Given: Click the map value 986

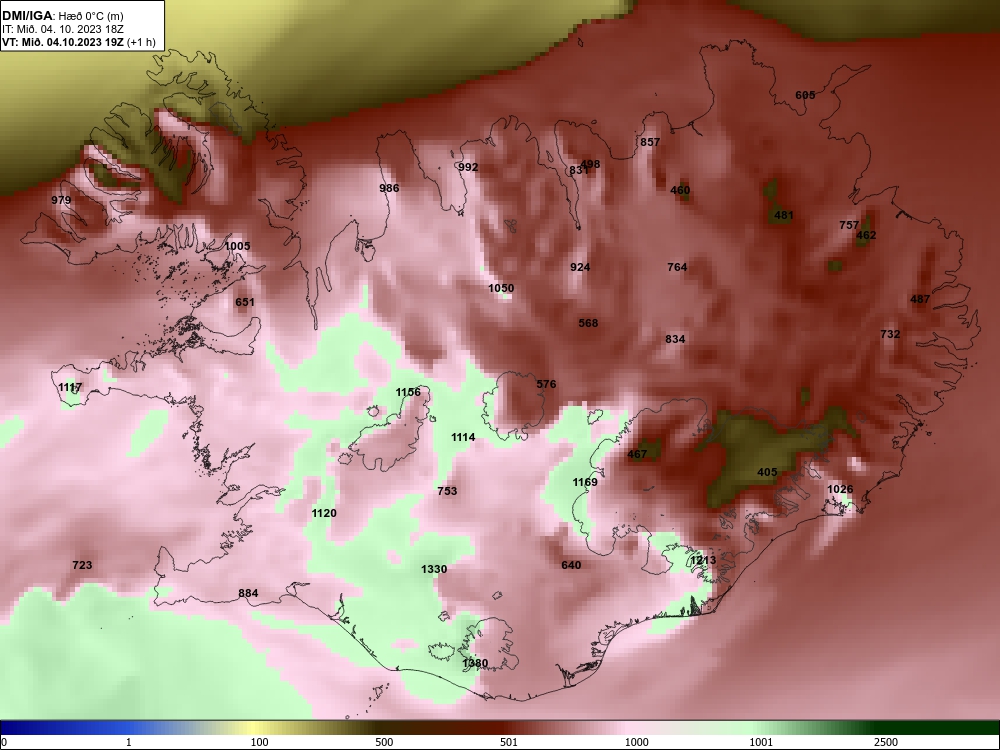Looking at the screenshot, I should coord(389,188).
